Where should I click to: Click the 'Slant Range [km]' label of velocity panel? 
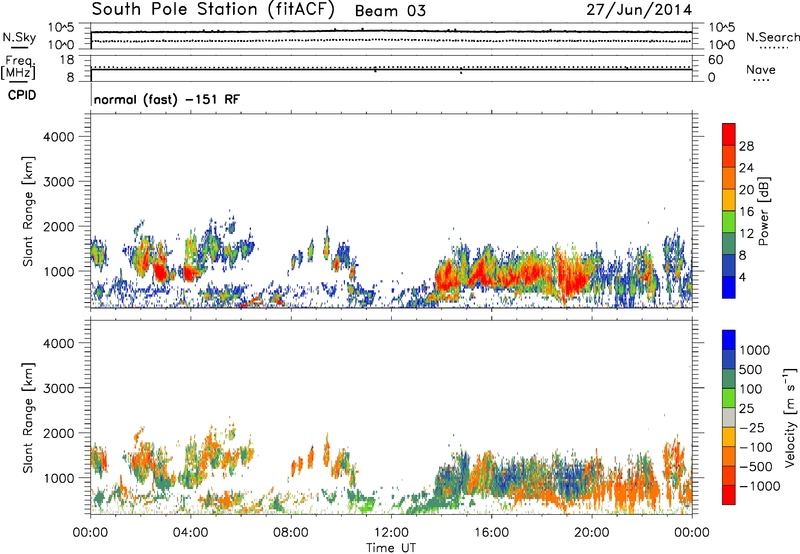tap(28, 417)
